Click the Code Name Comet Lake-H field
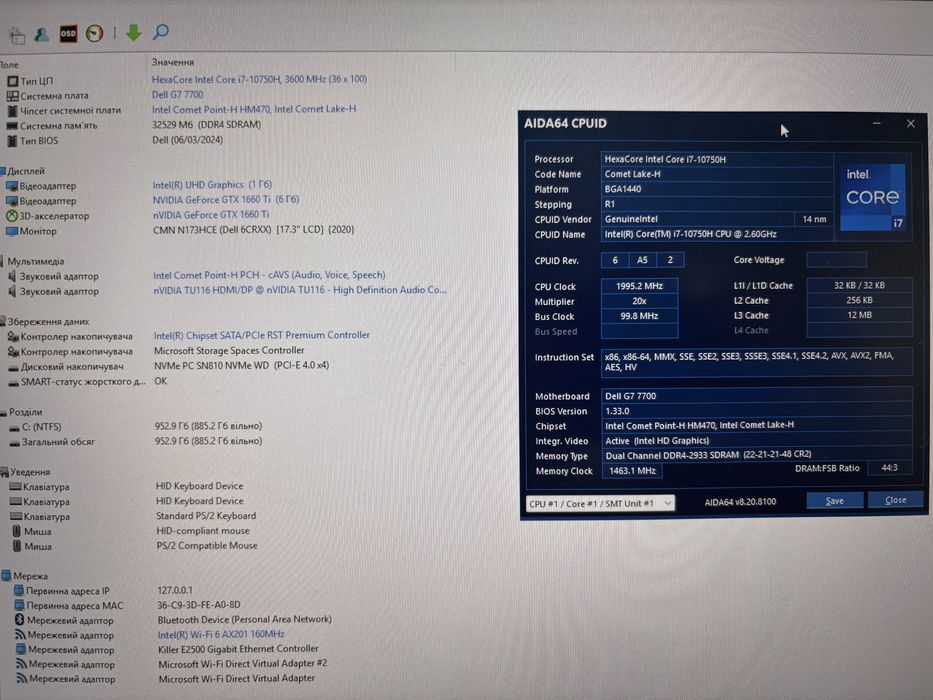The height and width of the screenshot is (700, 933). tap(717, 174)
